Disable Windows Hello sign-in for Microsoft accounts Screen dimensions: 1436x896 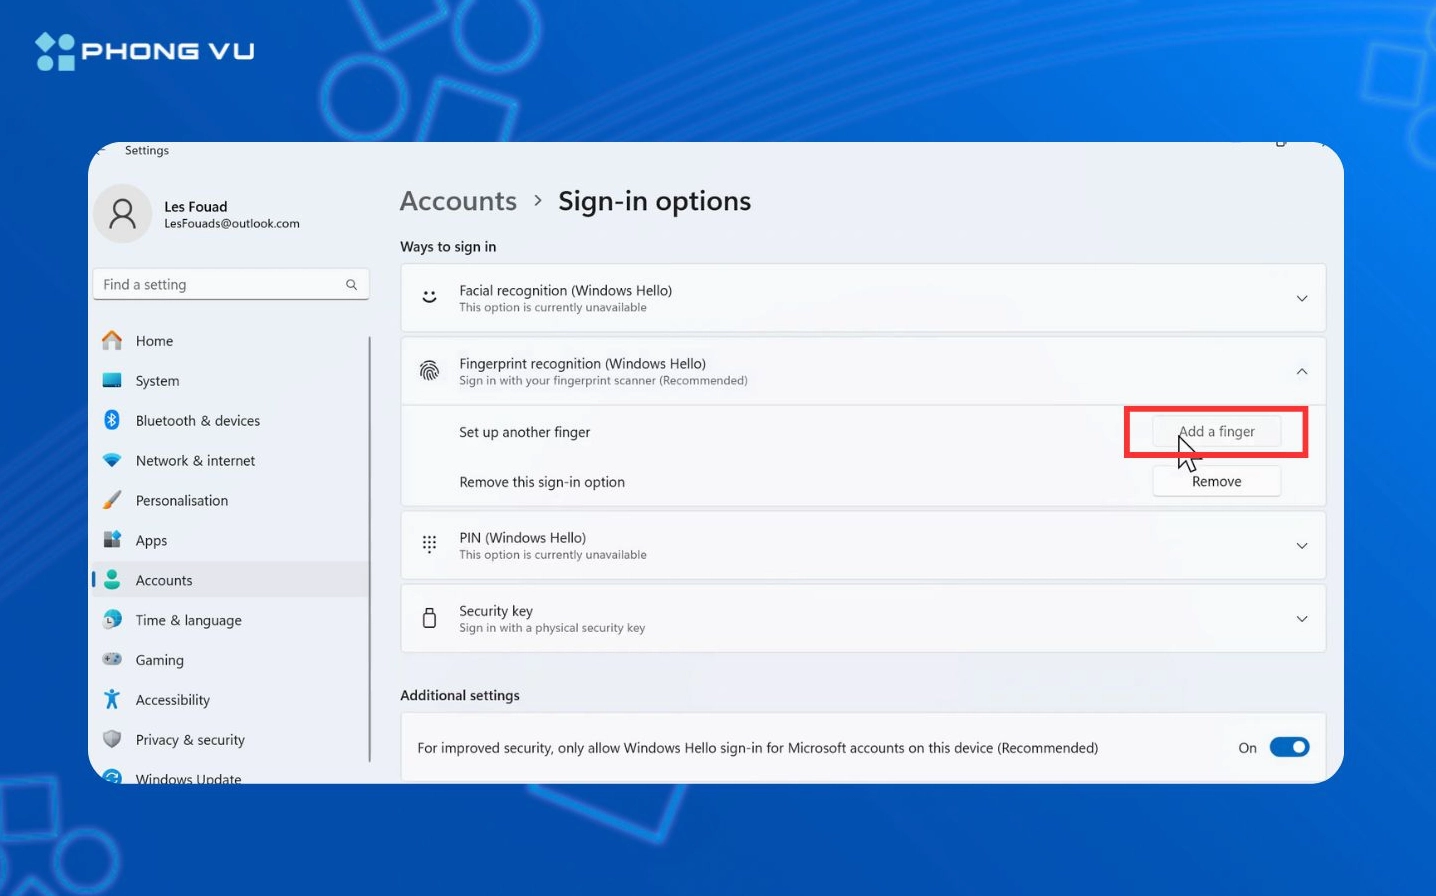(x=1290, y=746)
